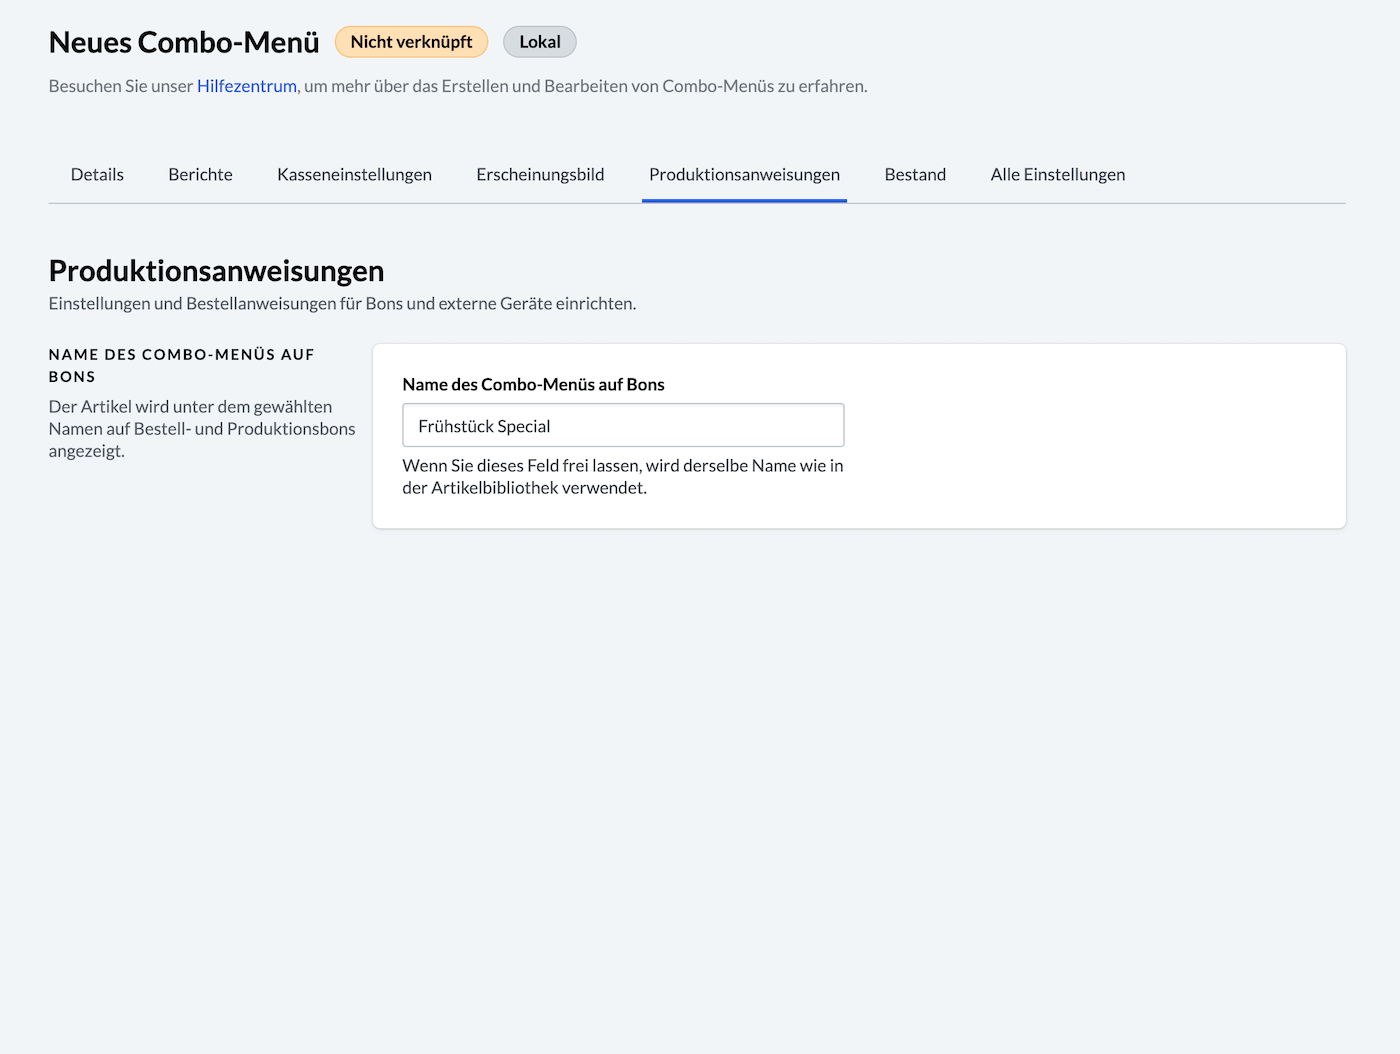Select the Erscheinungsbild tab
The image size is (1400, 1054).
coord(540,174)
